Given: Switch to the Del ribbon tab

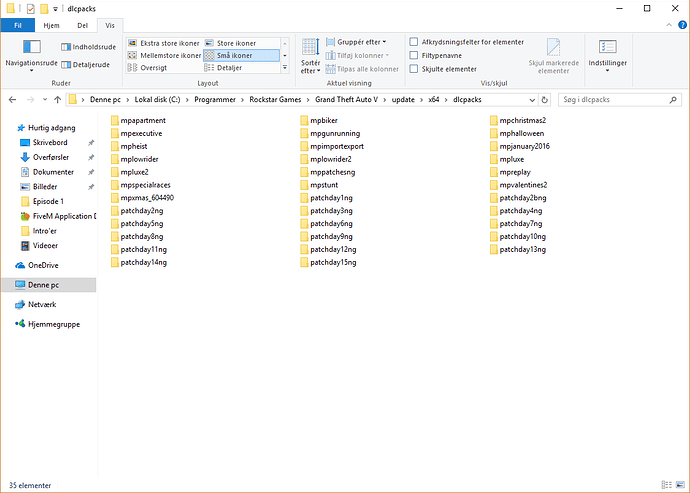Looking at the screenshot, I should coord(83,25).
